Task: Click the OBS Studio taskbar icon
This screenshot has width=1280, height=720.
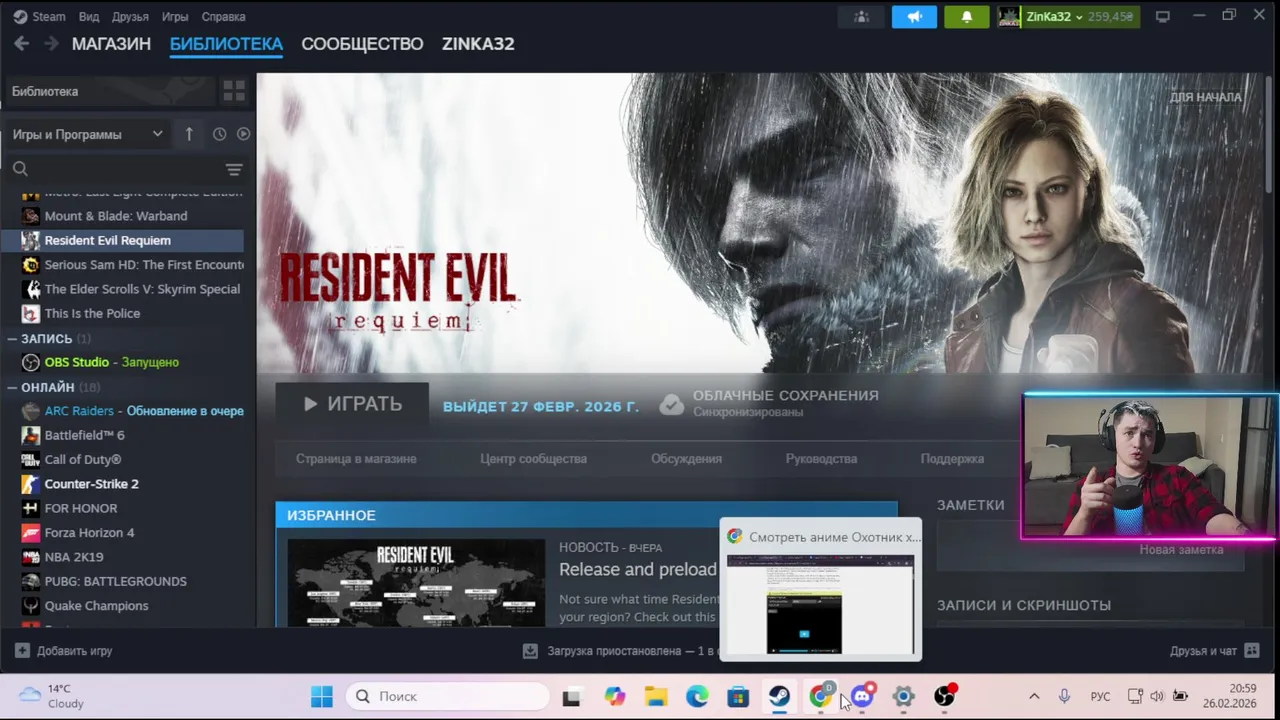Action: (944, 697)
